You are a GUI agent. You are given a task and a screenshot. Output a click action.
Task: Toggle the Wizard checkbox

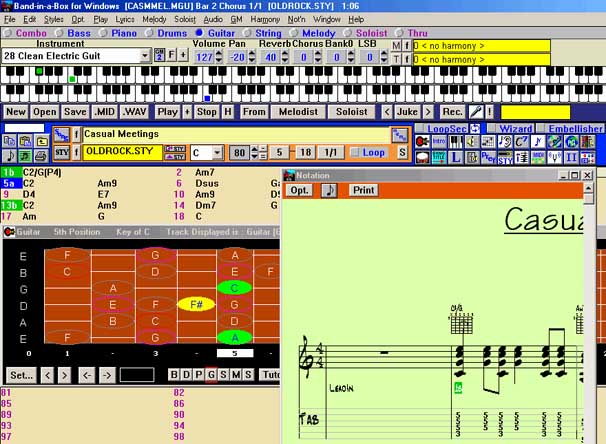pyautogui.click(x=492, y=128)
